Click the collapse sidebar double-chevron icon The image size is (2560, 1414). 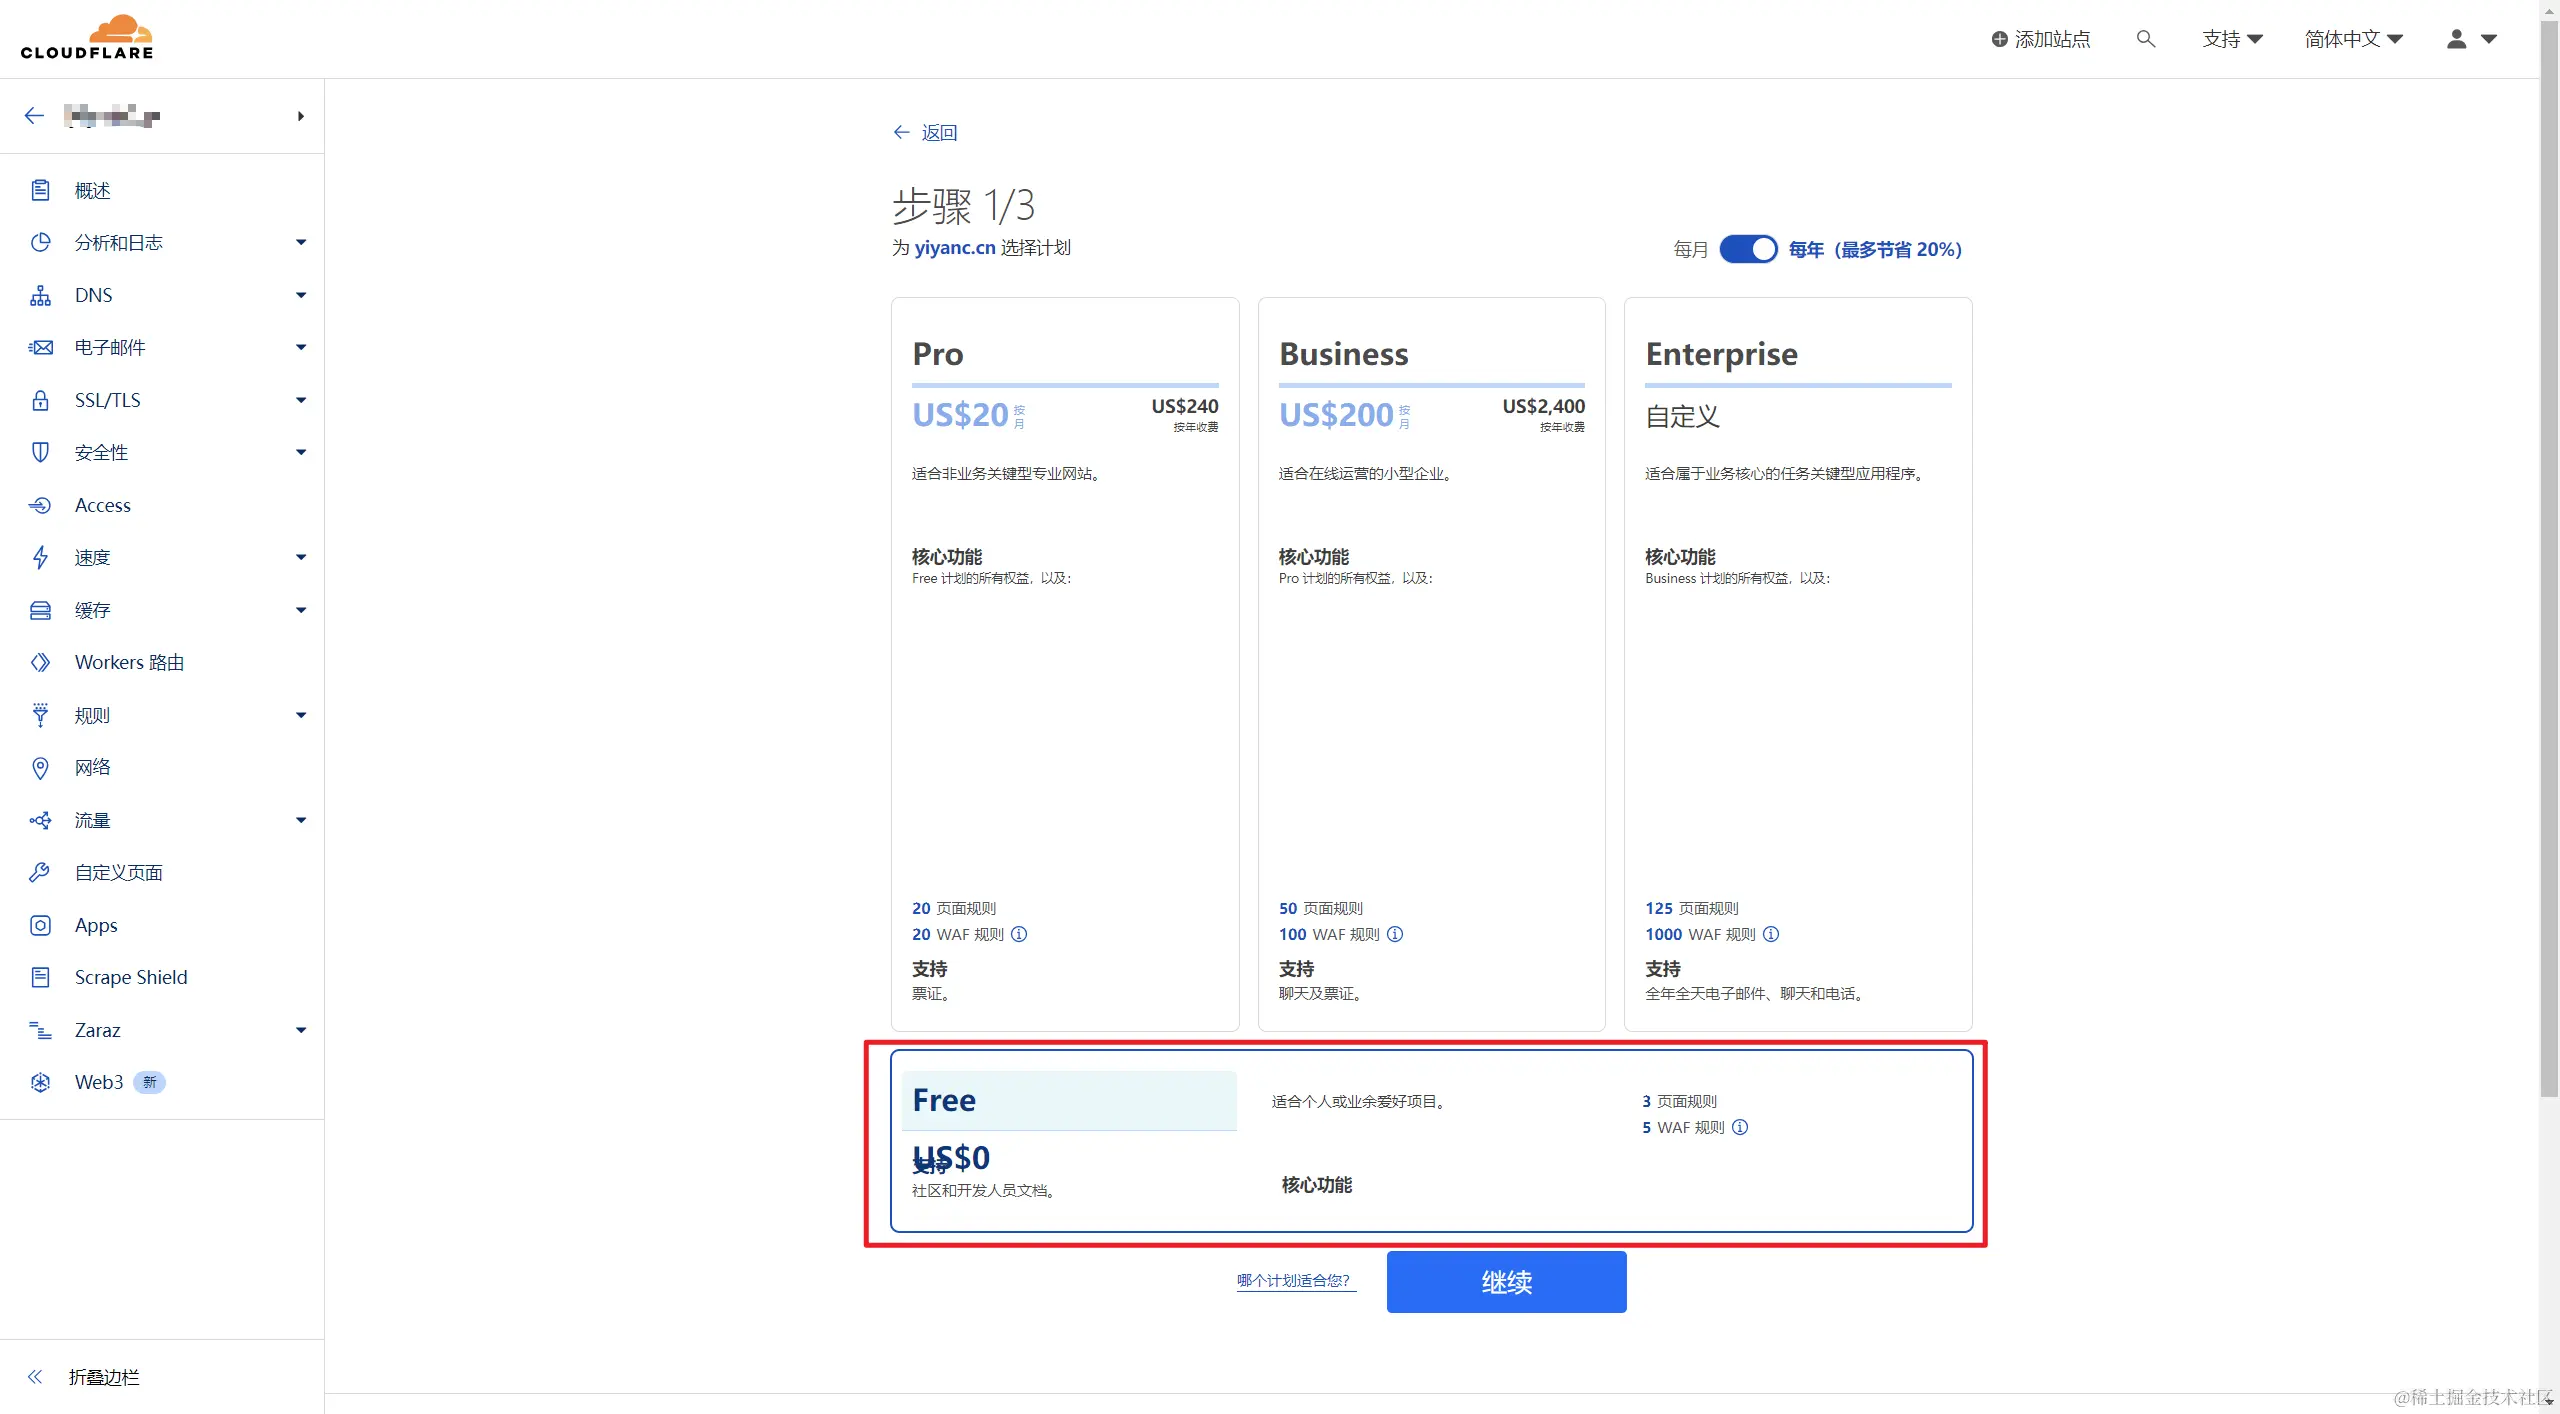[35, 1377]
